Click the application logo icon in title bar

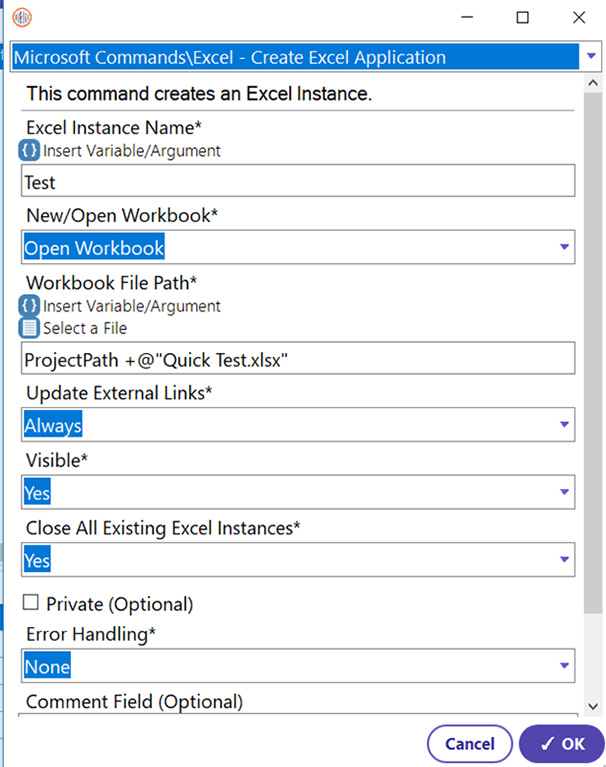click(22, 18)
